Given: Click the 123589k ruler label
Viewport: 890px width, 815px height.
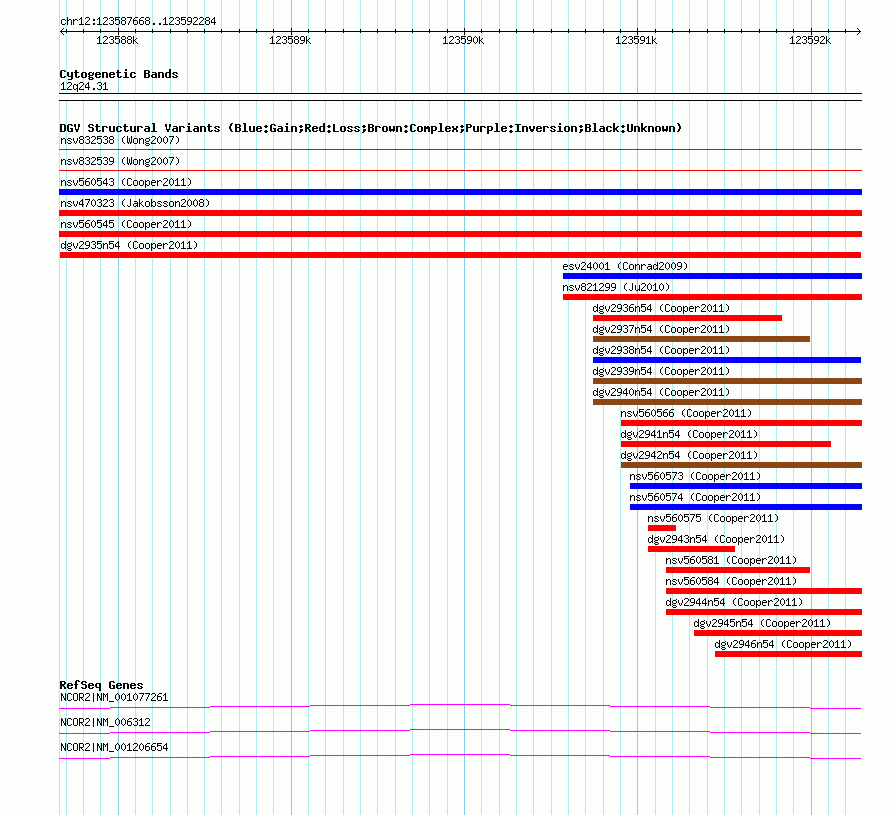Looking at the screenshot, I should coord(290,40).
